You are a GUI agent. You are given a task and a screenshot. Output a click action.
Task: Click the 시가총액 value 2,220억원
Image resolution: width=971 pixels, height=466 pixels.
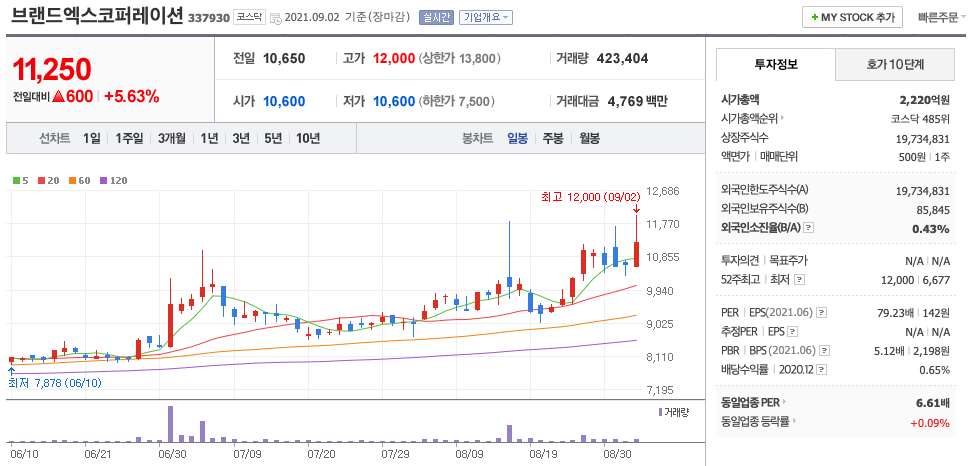924,99
